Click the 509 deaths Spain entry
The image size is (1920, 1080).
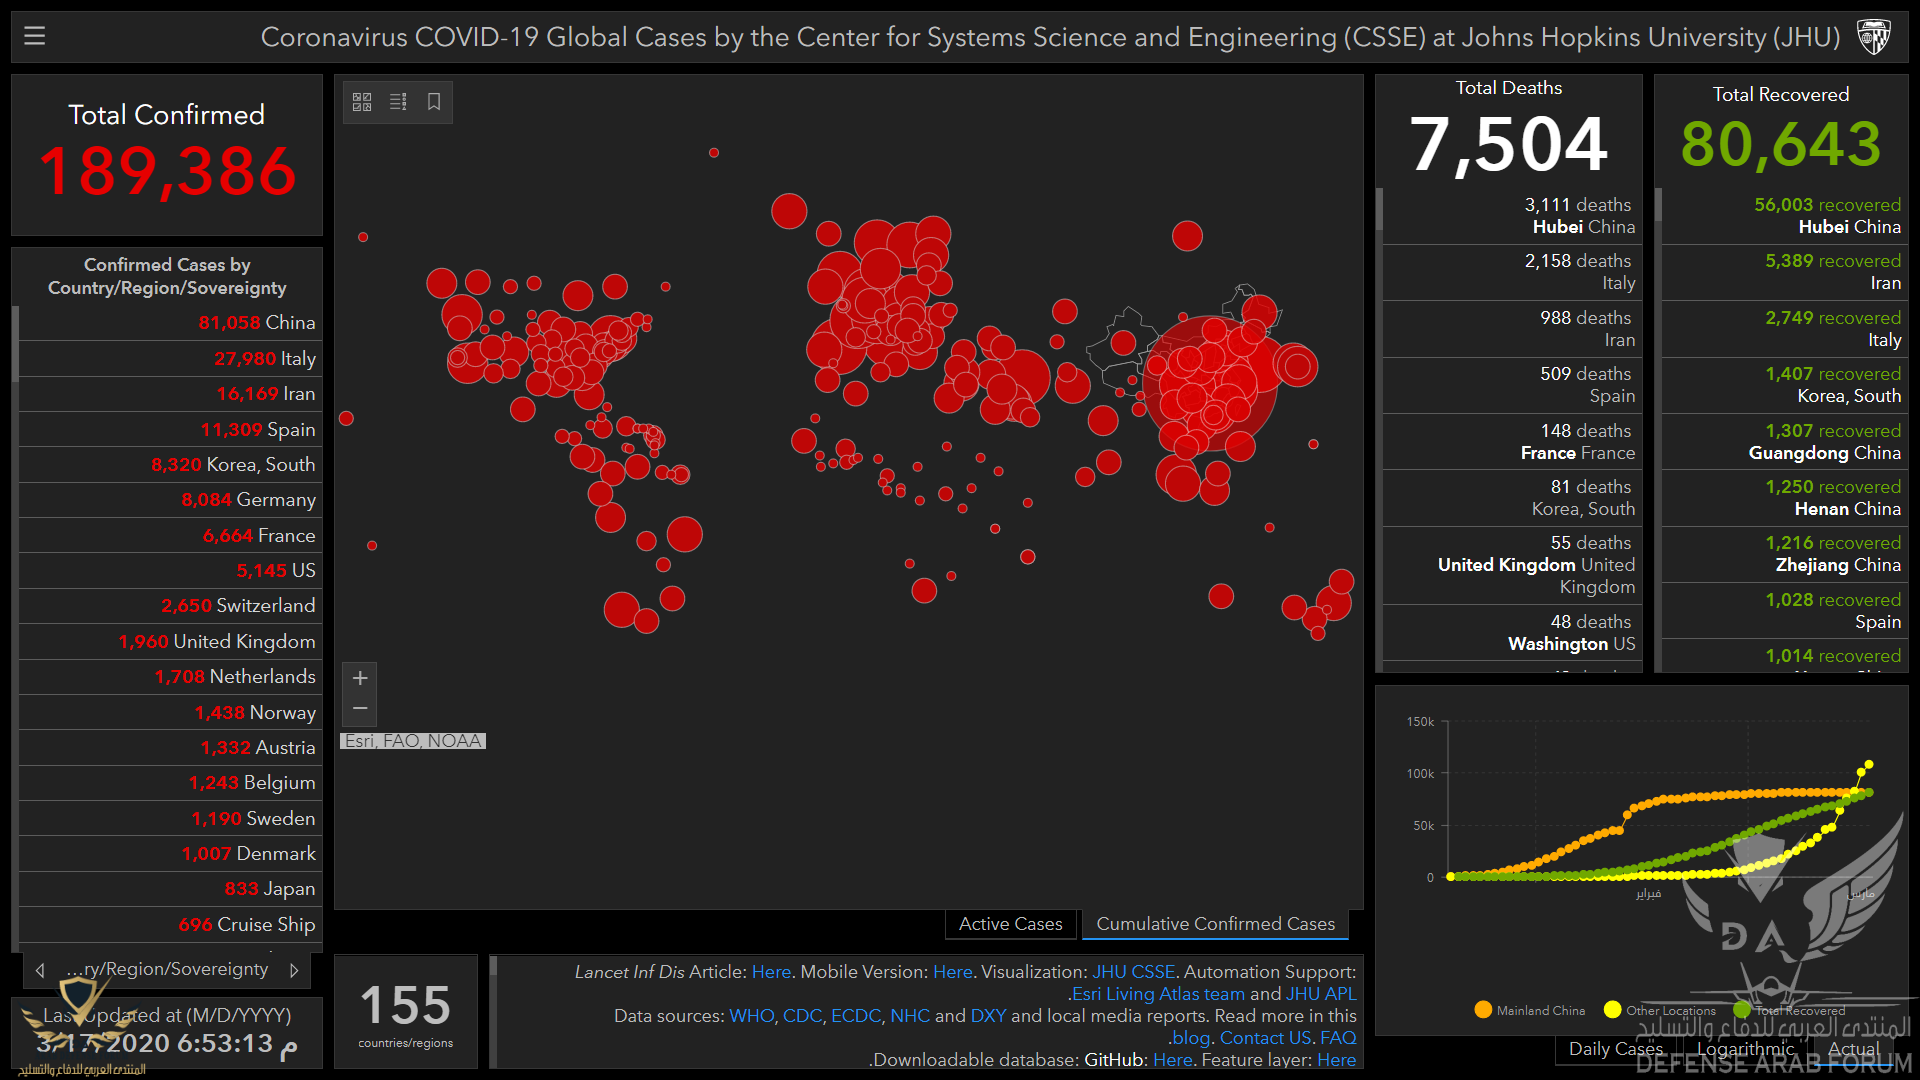1510,385
